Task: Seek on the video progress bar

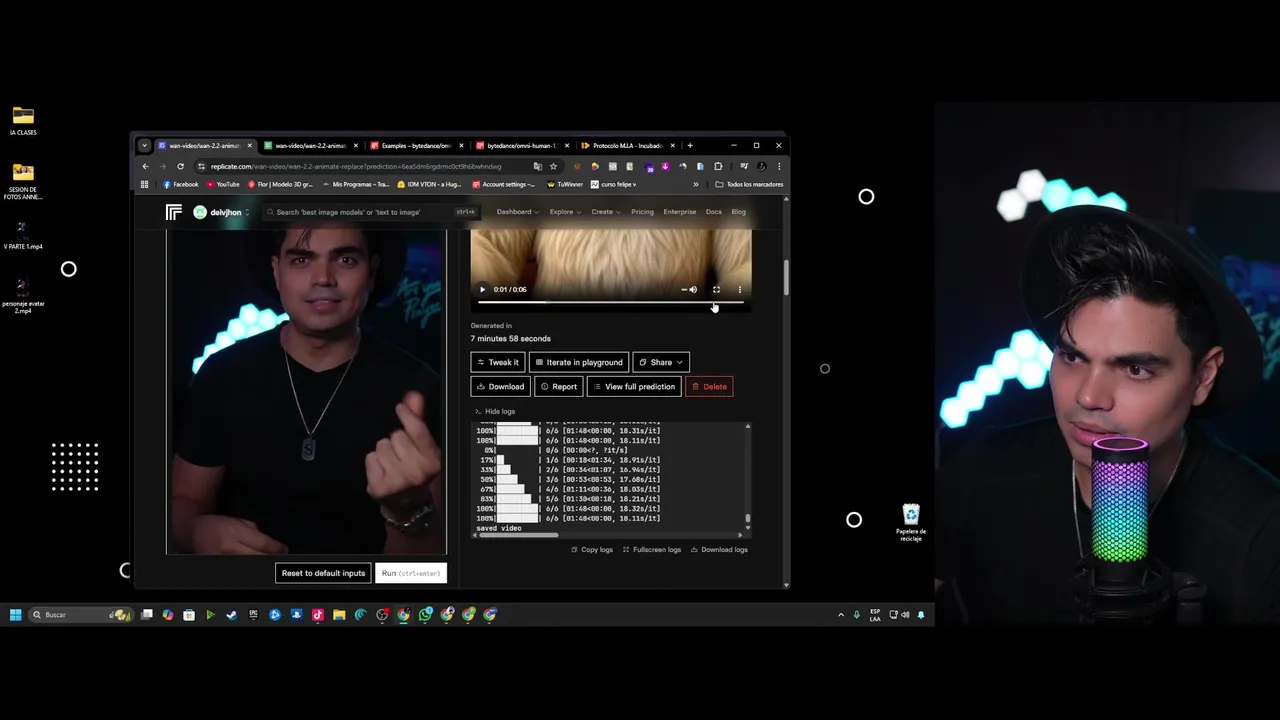Action: [610, 301]
